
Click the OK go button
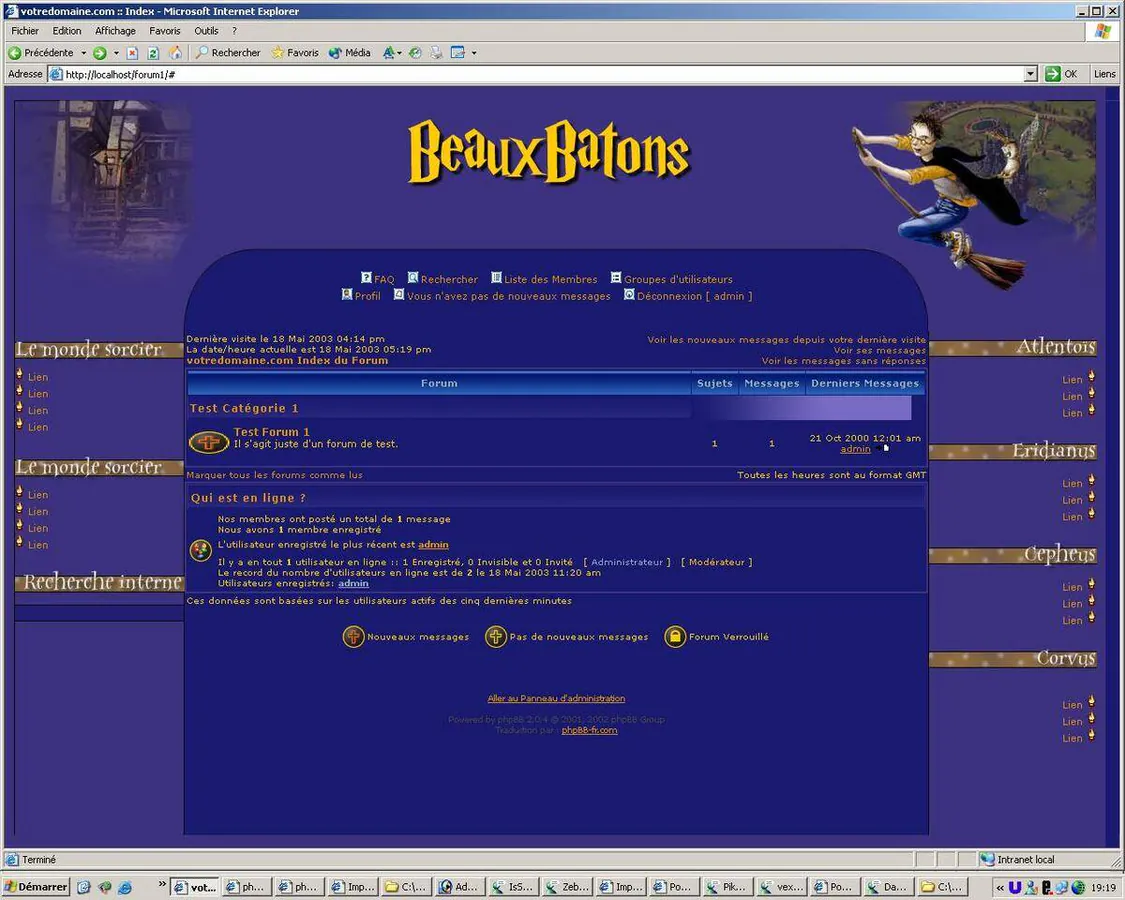[1062, 74]
